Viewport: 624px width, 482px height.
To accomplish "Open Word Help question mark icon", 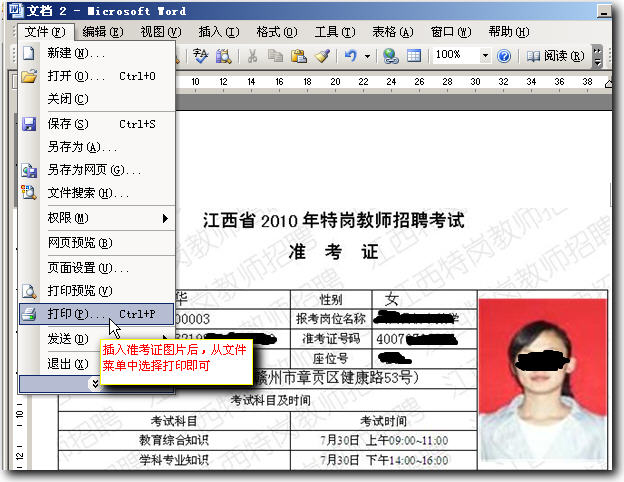I will click(x=504, y=56).
